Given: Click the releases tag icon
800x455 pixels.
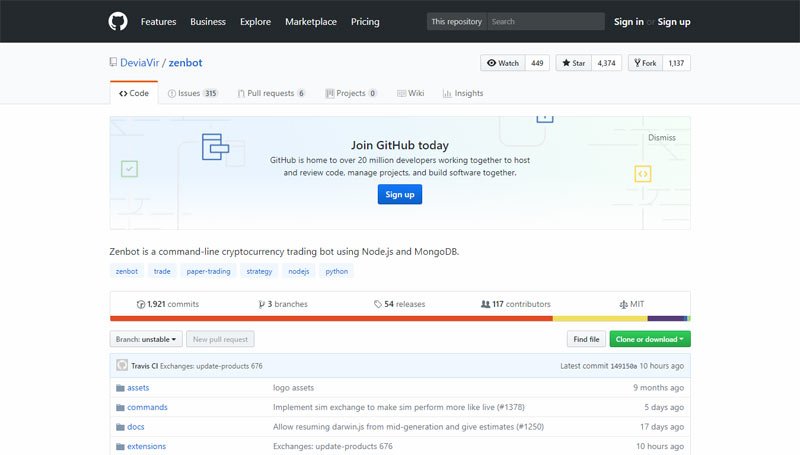Looking at the screenshot, I should point(378,305).
